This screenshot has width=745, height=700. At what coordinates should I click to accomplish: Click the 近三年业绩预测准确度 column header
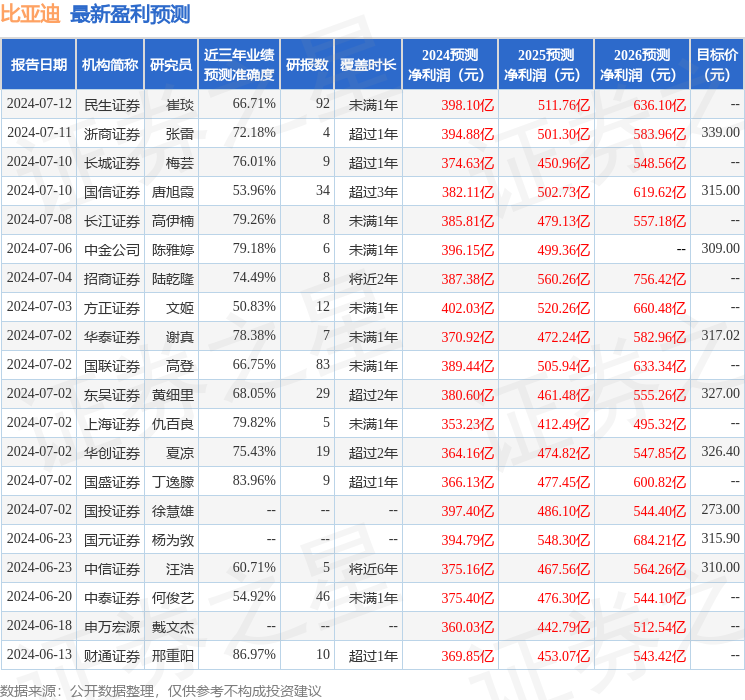[239, 64]
